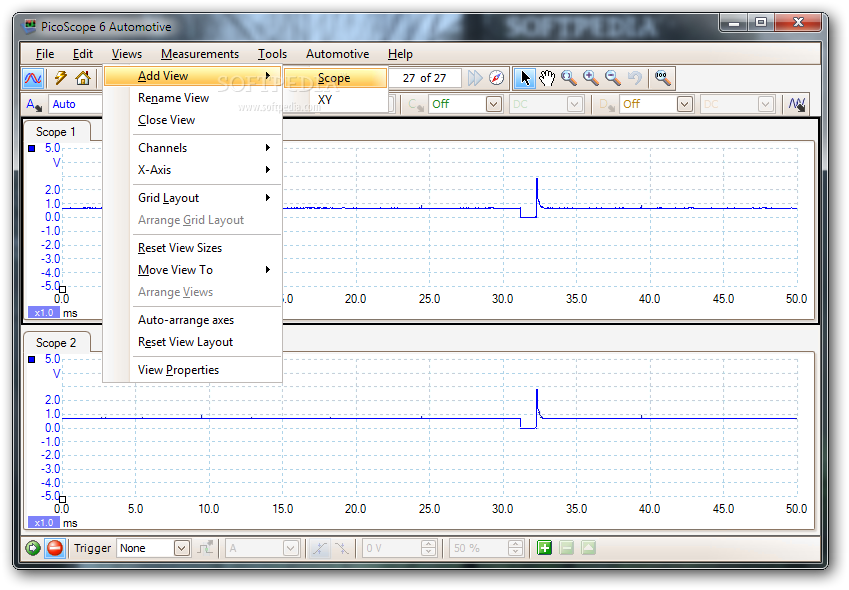Click the green plus add measurement icon
This screenshot has width=849, height=590.
[544, 548]
